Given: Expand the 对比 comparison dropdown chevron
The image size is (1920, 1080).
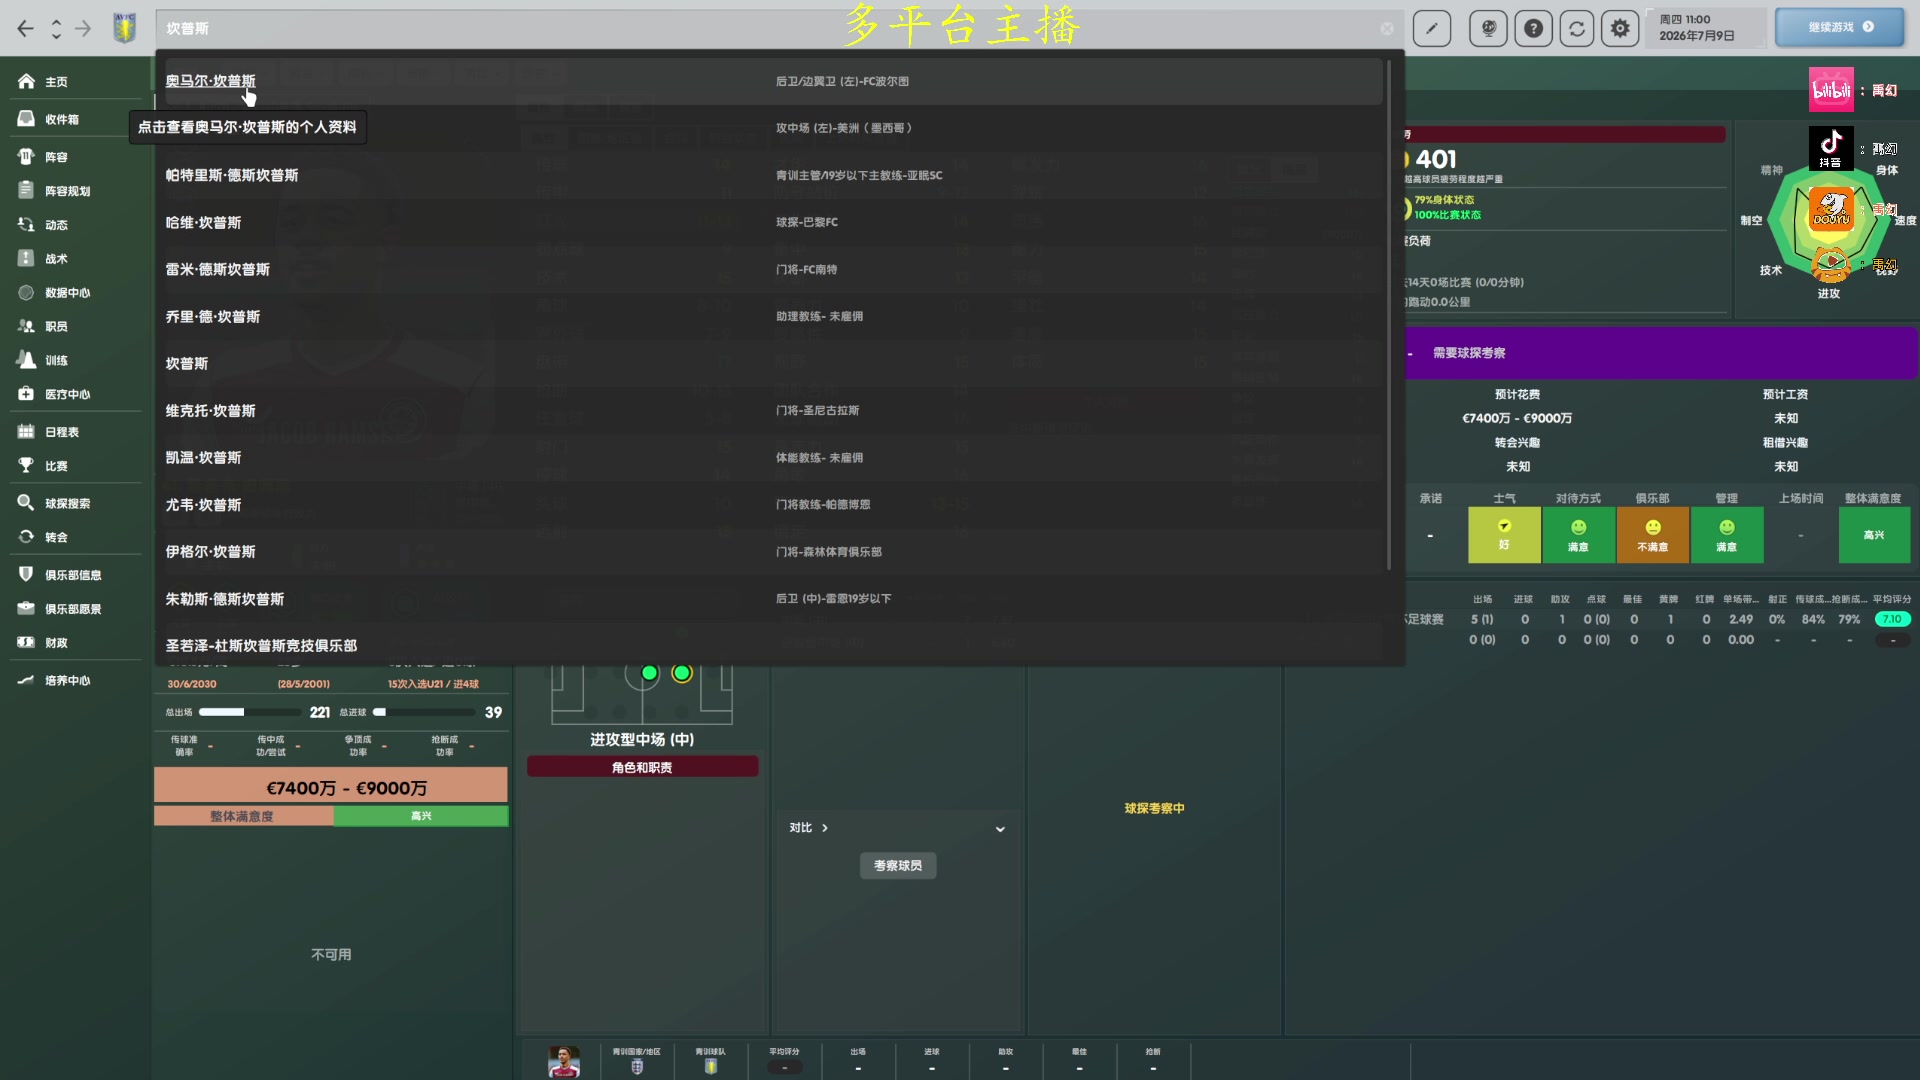Looking at the screenshot, I should [1000, 829].
